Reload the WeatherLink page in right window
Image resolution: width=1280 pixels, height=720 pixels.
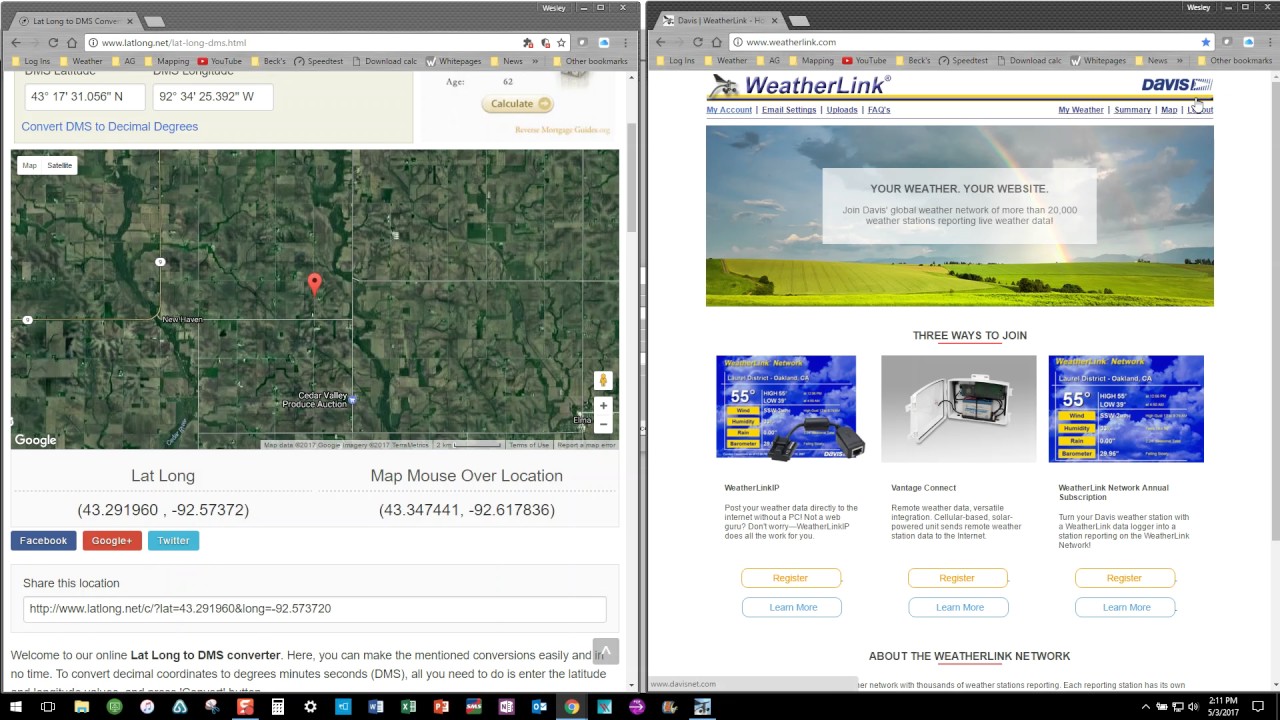[698, 42]
